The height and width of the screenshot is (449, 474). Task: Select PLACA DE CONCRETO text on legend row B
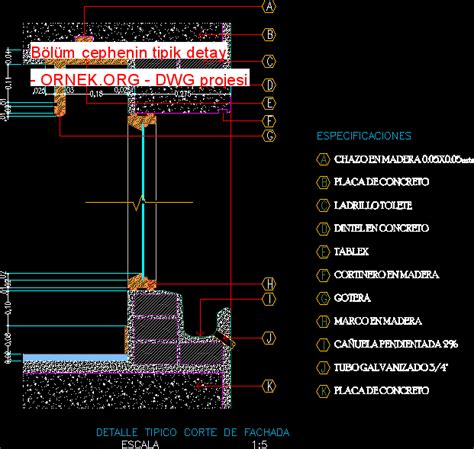(381, 182)
